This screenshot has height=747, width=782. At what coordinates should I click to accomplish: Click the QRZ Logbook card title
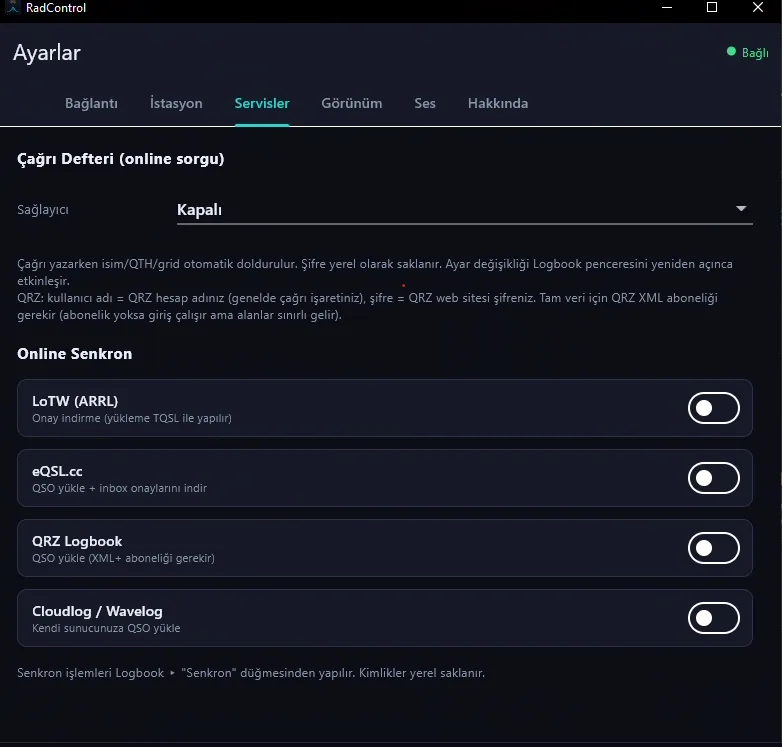click(77, 541)
